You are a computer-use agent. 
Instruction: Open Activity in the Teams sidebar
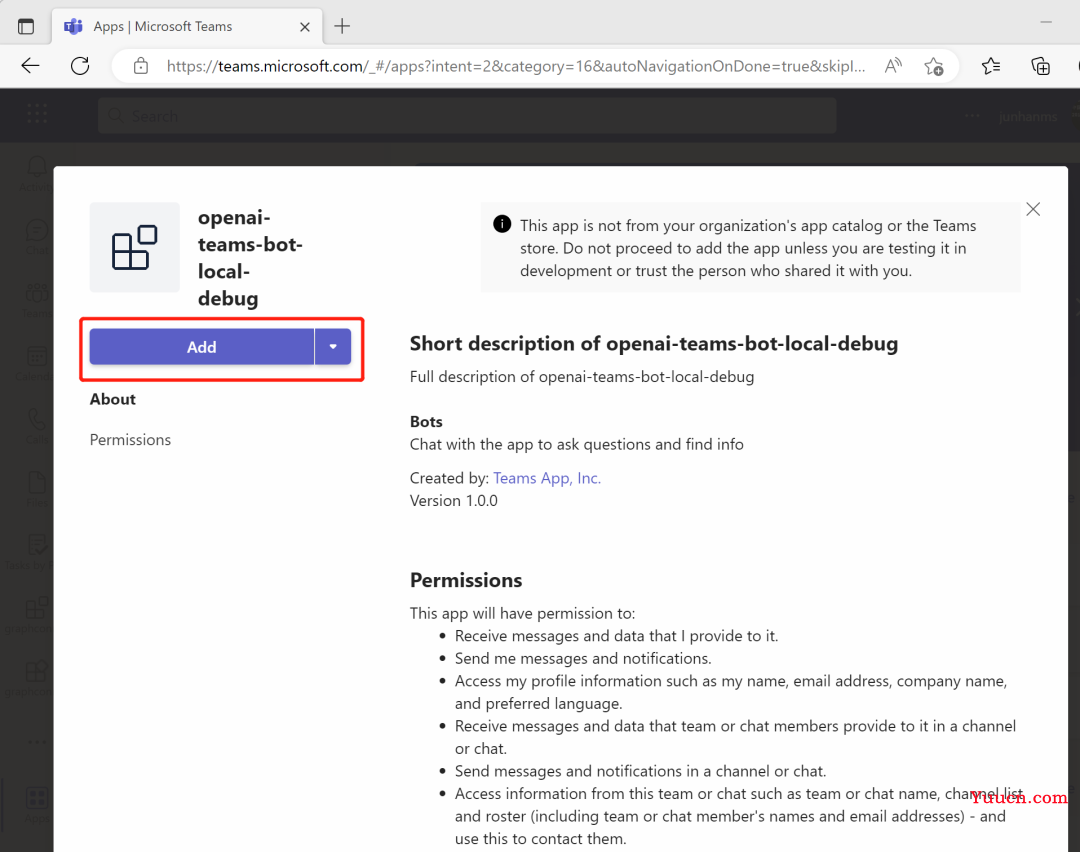point(36,174)
